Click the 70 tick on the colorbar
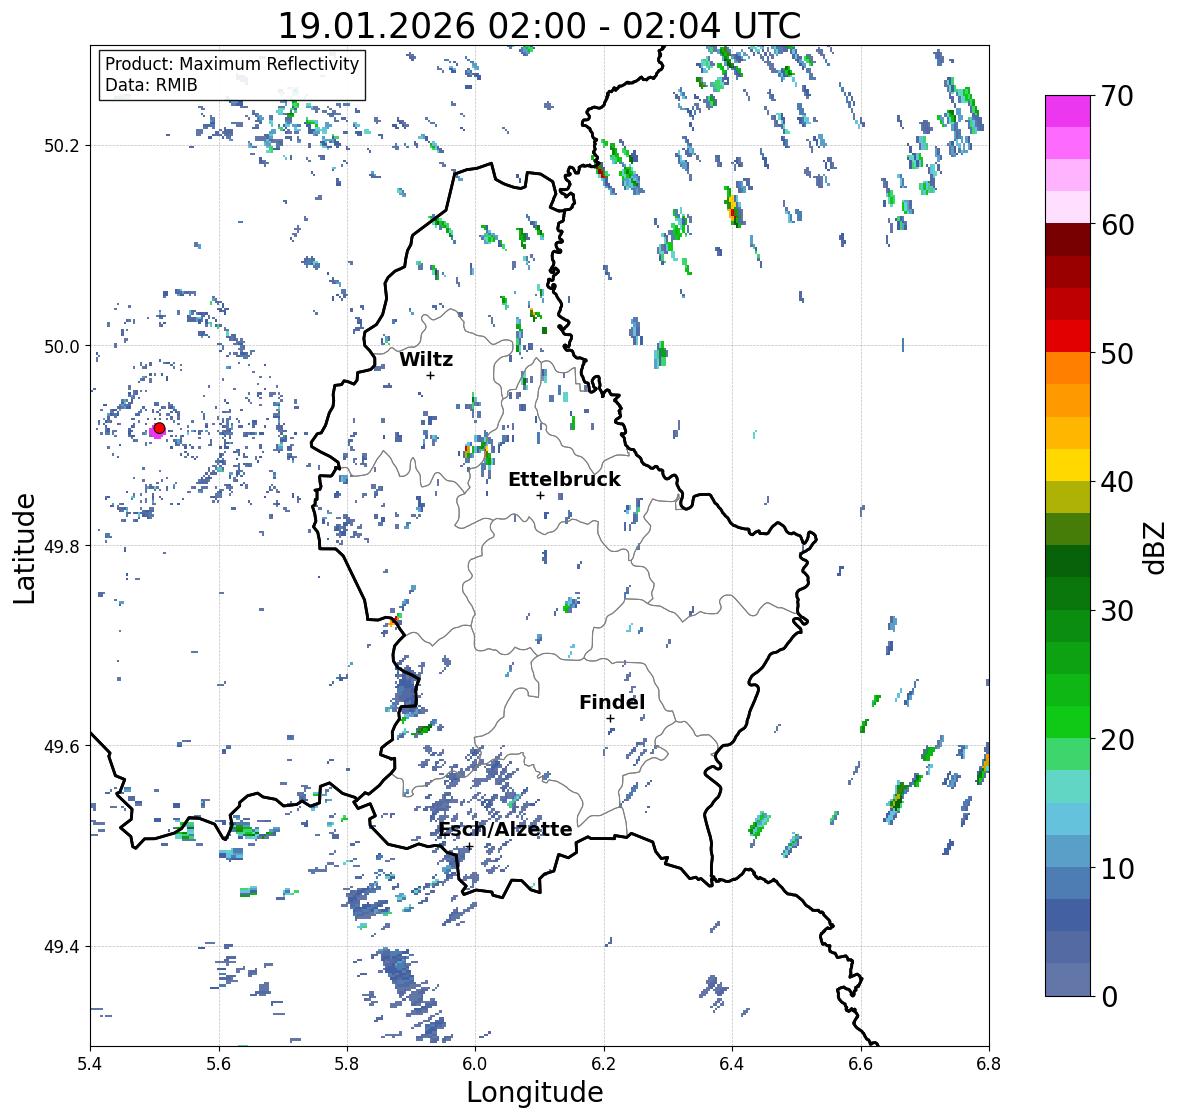The image size is (1179, 1117). [1117, 96]
